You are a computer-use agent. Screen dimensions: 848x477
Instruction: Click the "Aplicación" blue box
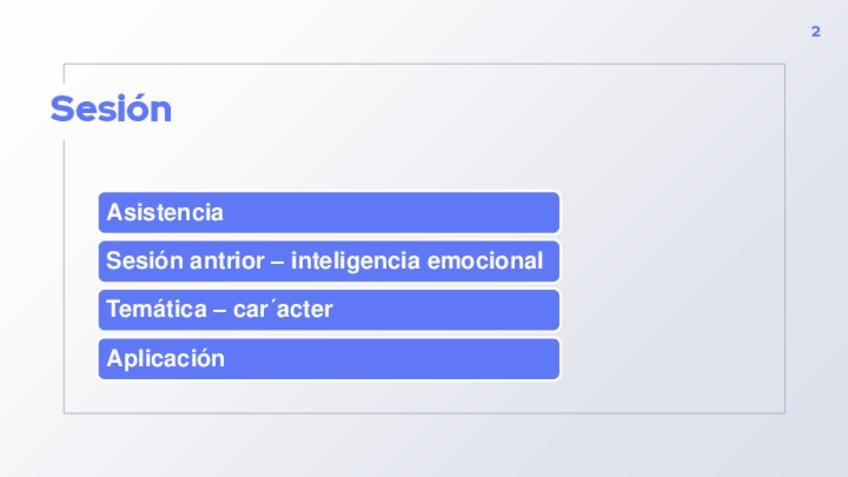[x=329, y=359]
